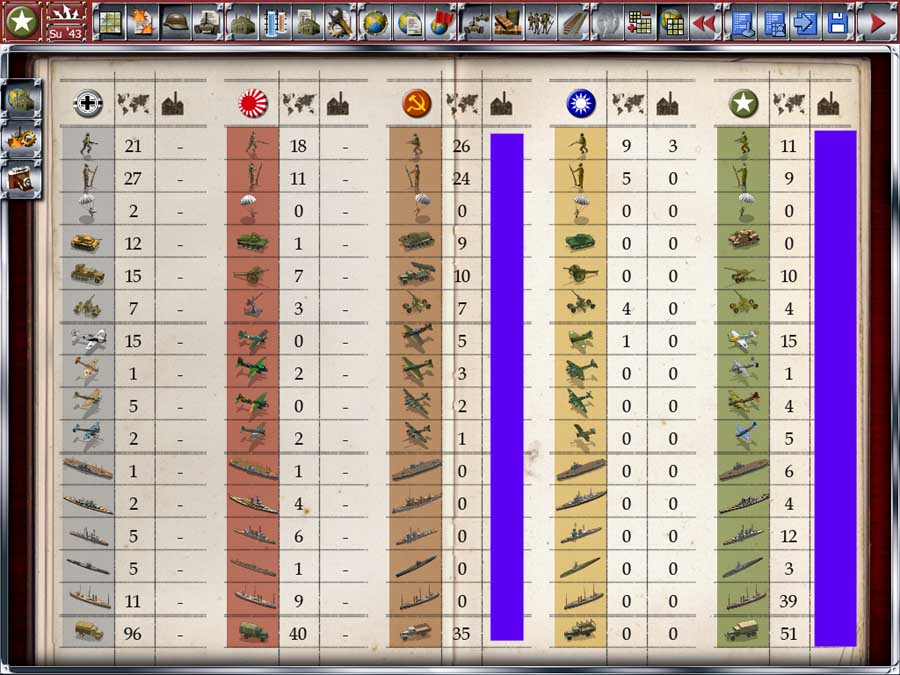This screenshot has width=900, height=675.
Task: Click the Japanese rising sun flag emblem
Action: (253, 104)
